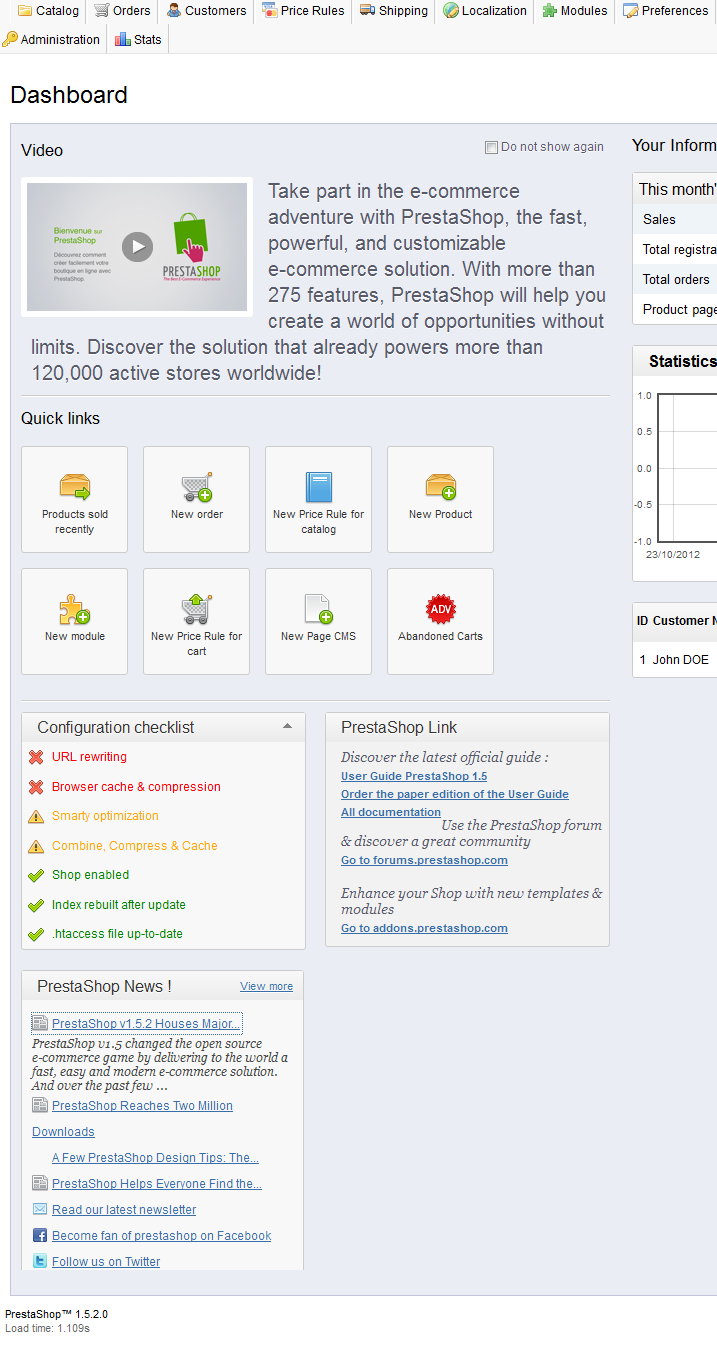Open the Follow us on Twitter link
717x1350 pixels.
click(106, 1262)
